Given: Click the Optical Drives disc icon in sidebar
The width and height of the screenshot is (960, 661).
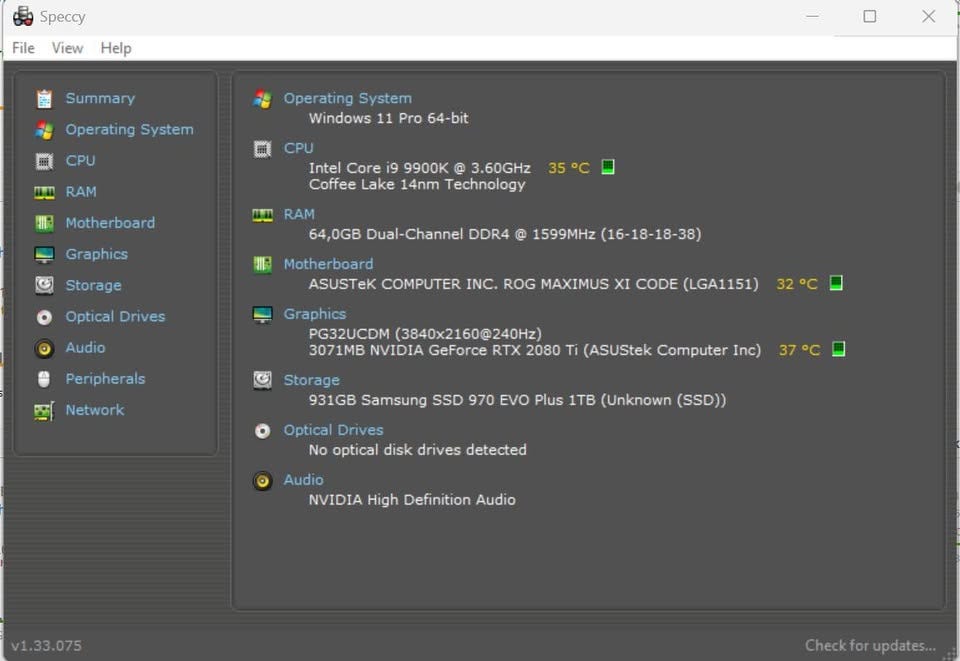Looking at the screenshot, I should (x=44, y=317).
